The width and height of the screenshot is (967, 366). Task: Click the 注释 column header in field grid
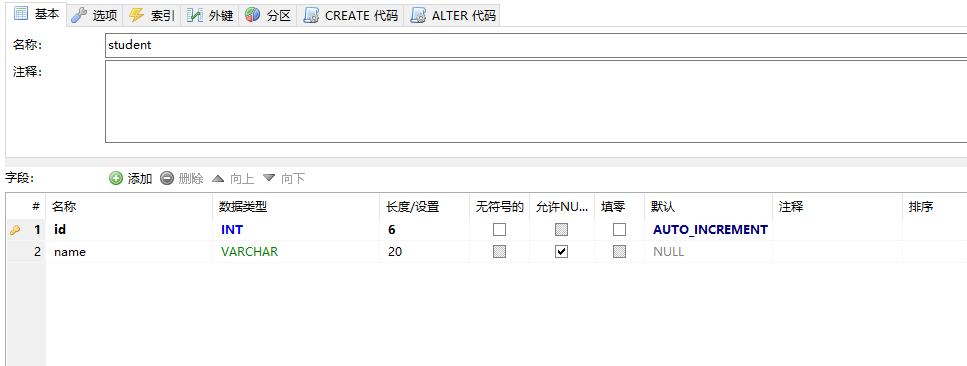click(837, 207)
